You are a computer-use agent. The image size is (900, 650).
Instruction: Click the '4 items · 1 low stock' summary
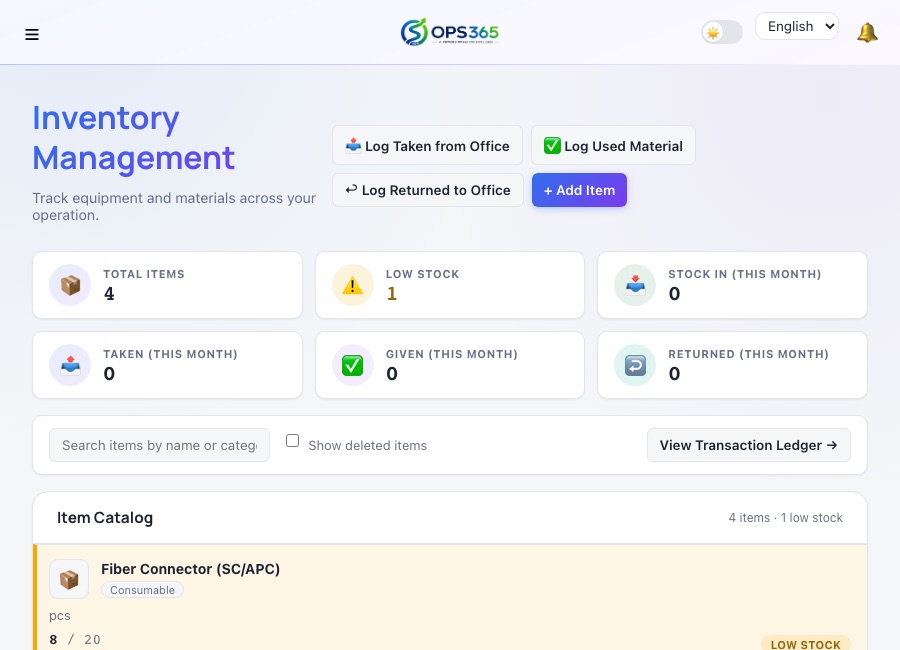pos(786,518)
